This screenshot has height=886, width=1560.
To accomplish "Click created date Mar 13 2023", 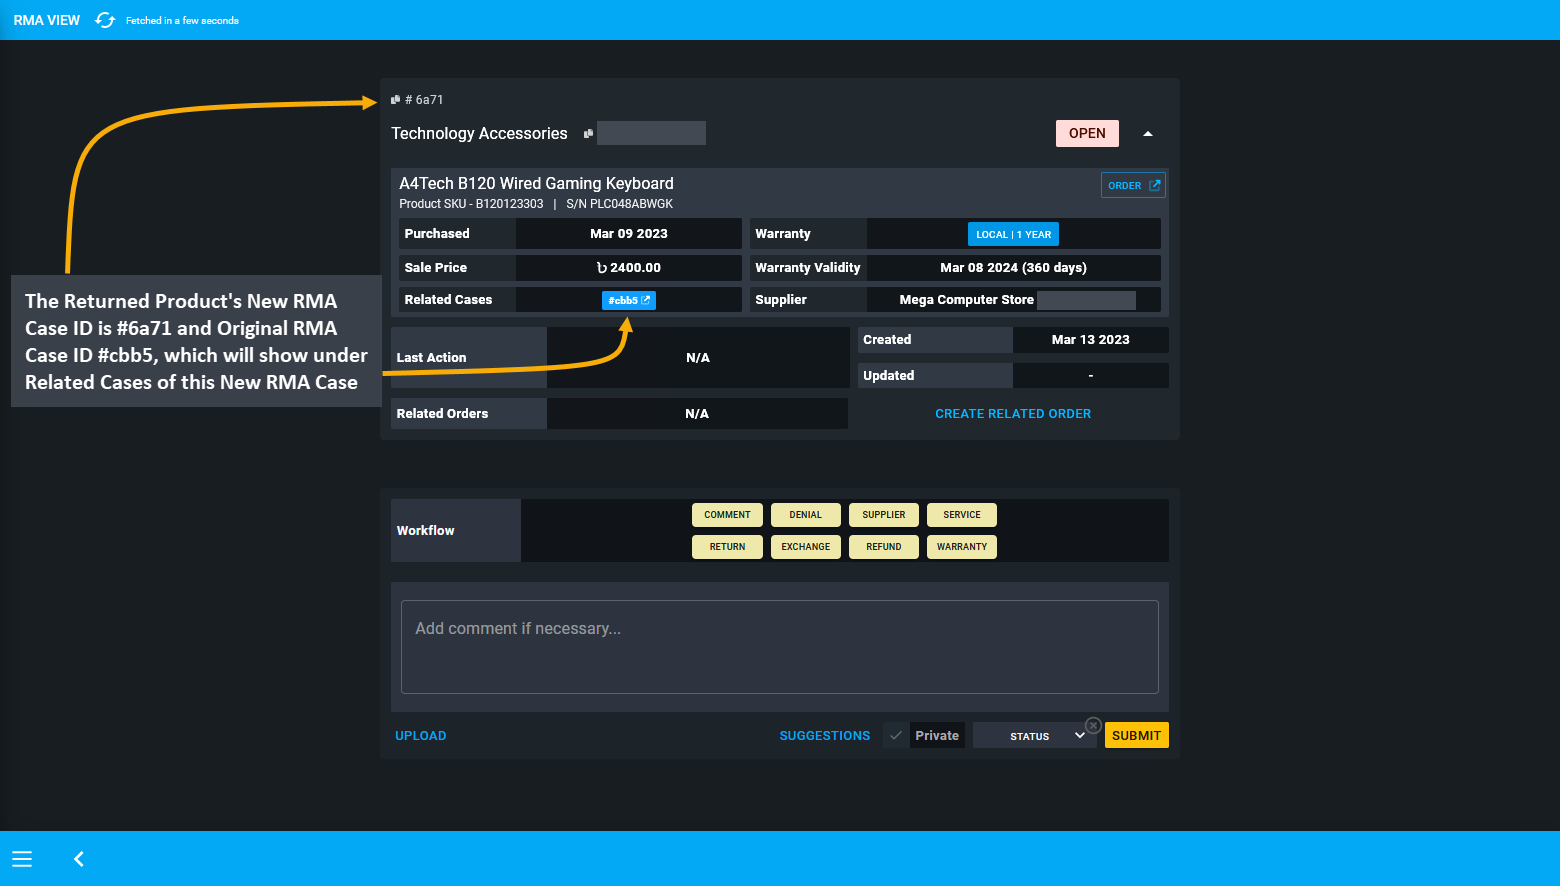I will click(x=1091, y=340).
